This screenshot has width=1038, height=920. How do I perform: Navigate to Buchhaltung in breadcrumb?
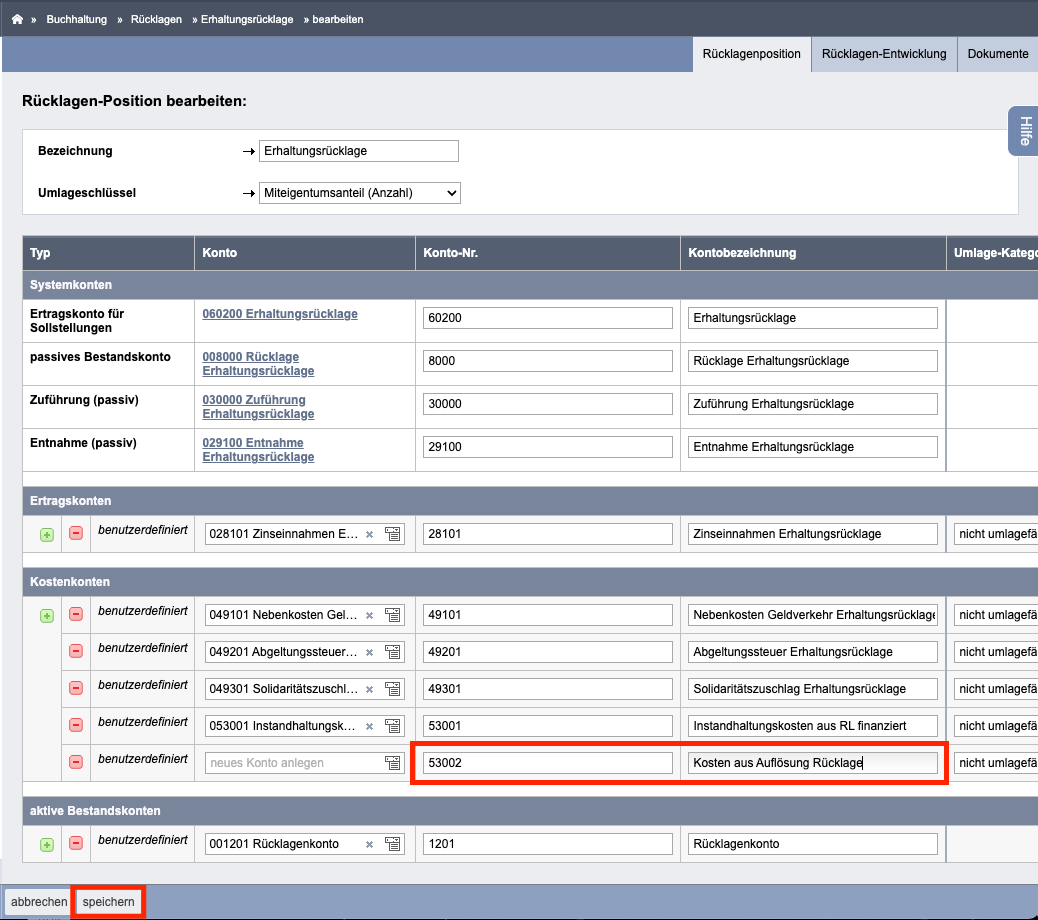coord(77,19)
